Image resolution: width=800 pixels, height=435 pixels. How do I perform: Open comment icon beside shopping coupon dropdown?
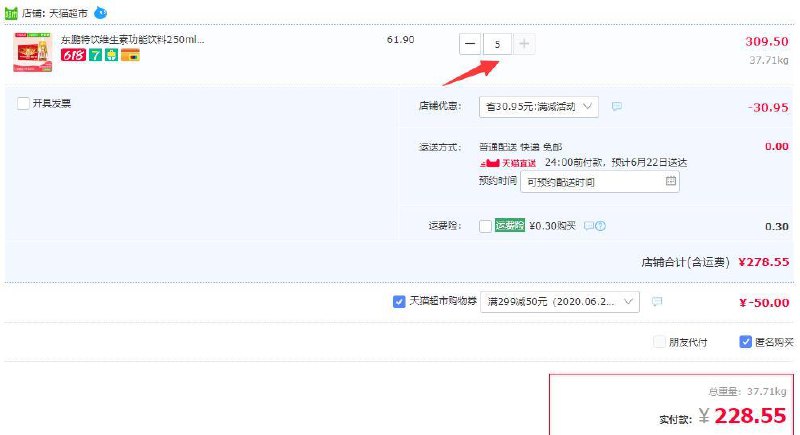point(657,301)
